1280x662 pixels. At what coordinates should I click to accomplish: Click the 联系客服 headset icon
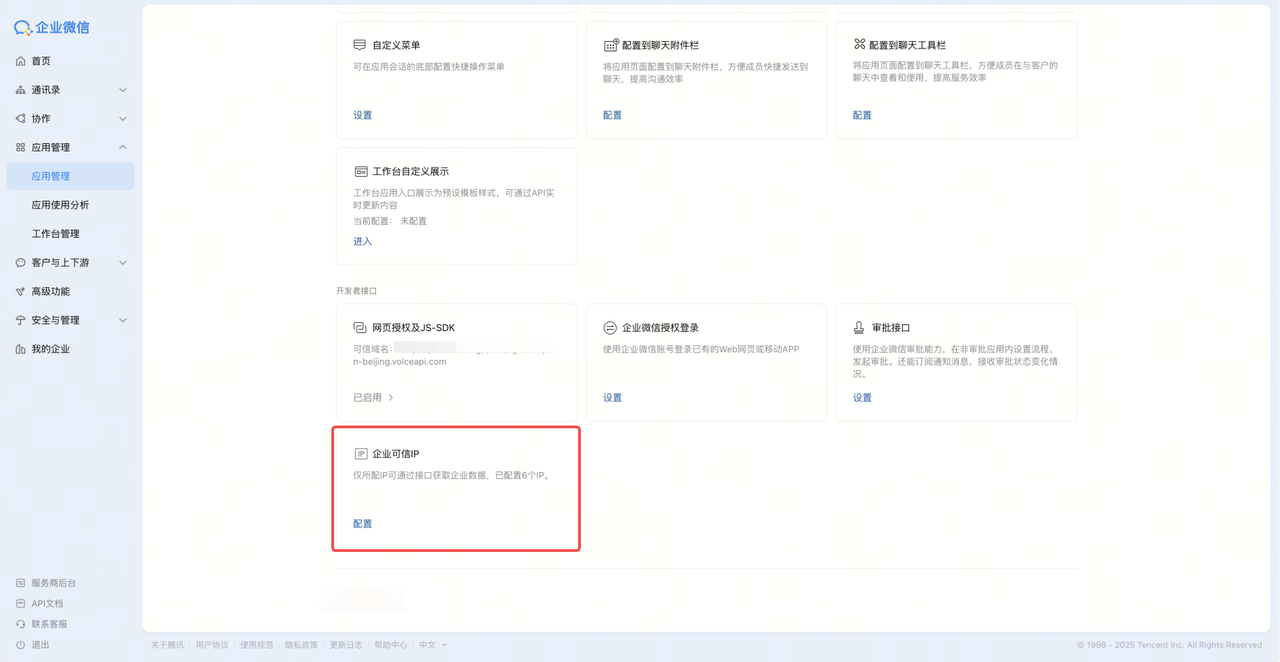20,624
